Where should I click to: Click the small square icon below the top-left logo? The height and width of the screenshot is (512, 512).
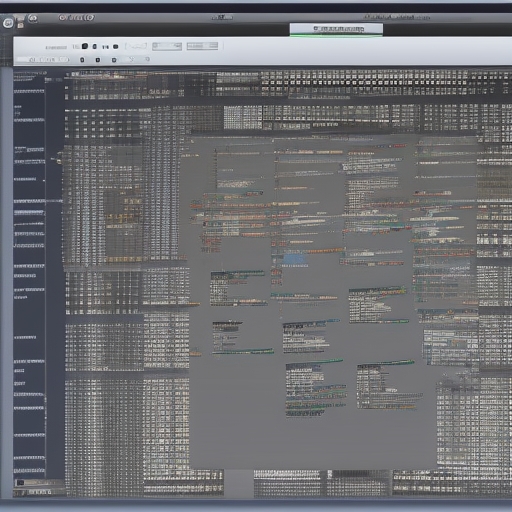[20, 25]
